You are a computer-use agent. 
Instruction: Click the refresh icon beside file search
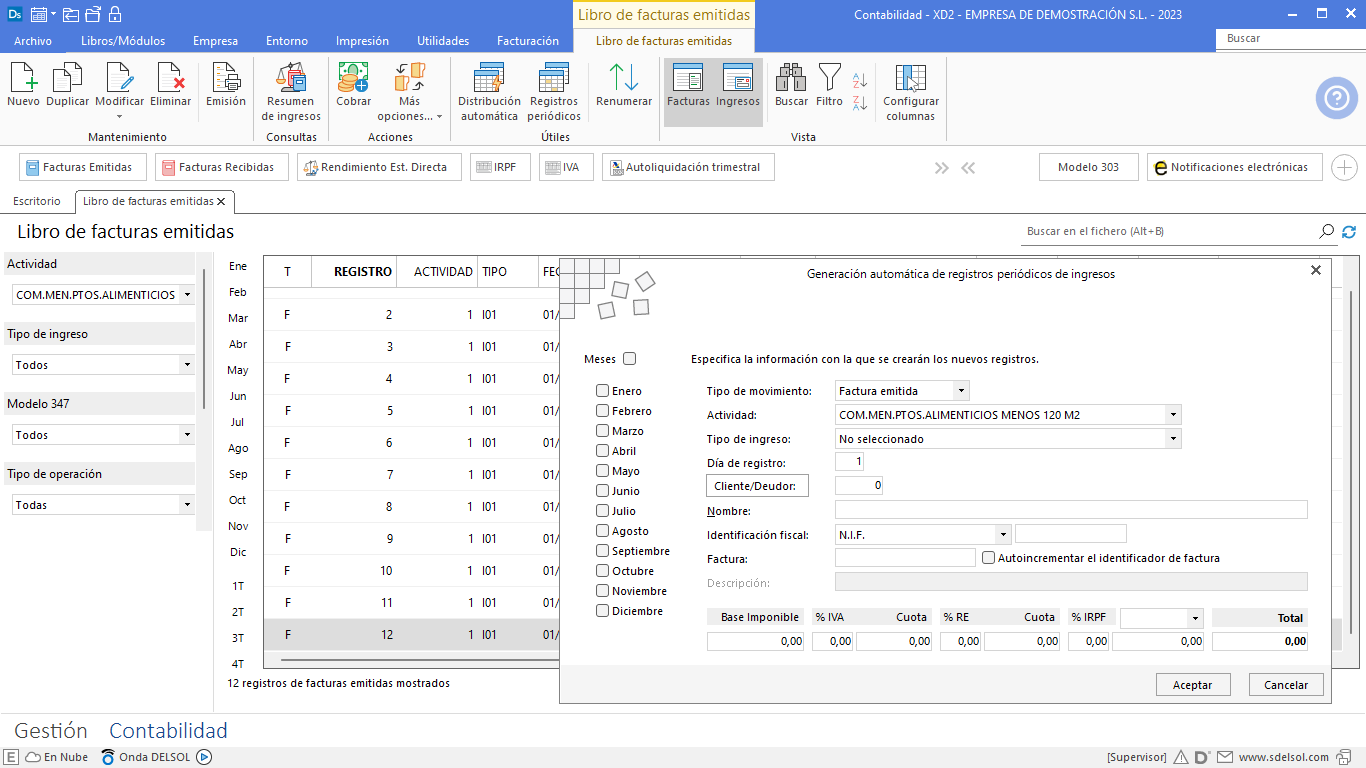tap(1349, 232)
